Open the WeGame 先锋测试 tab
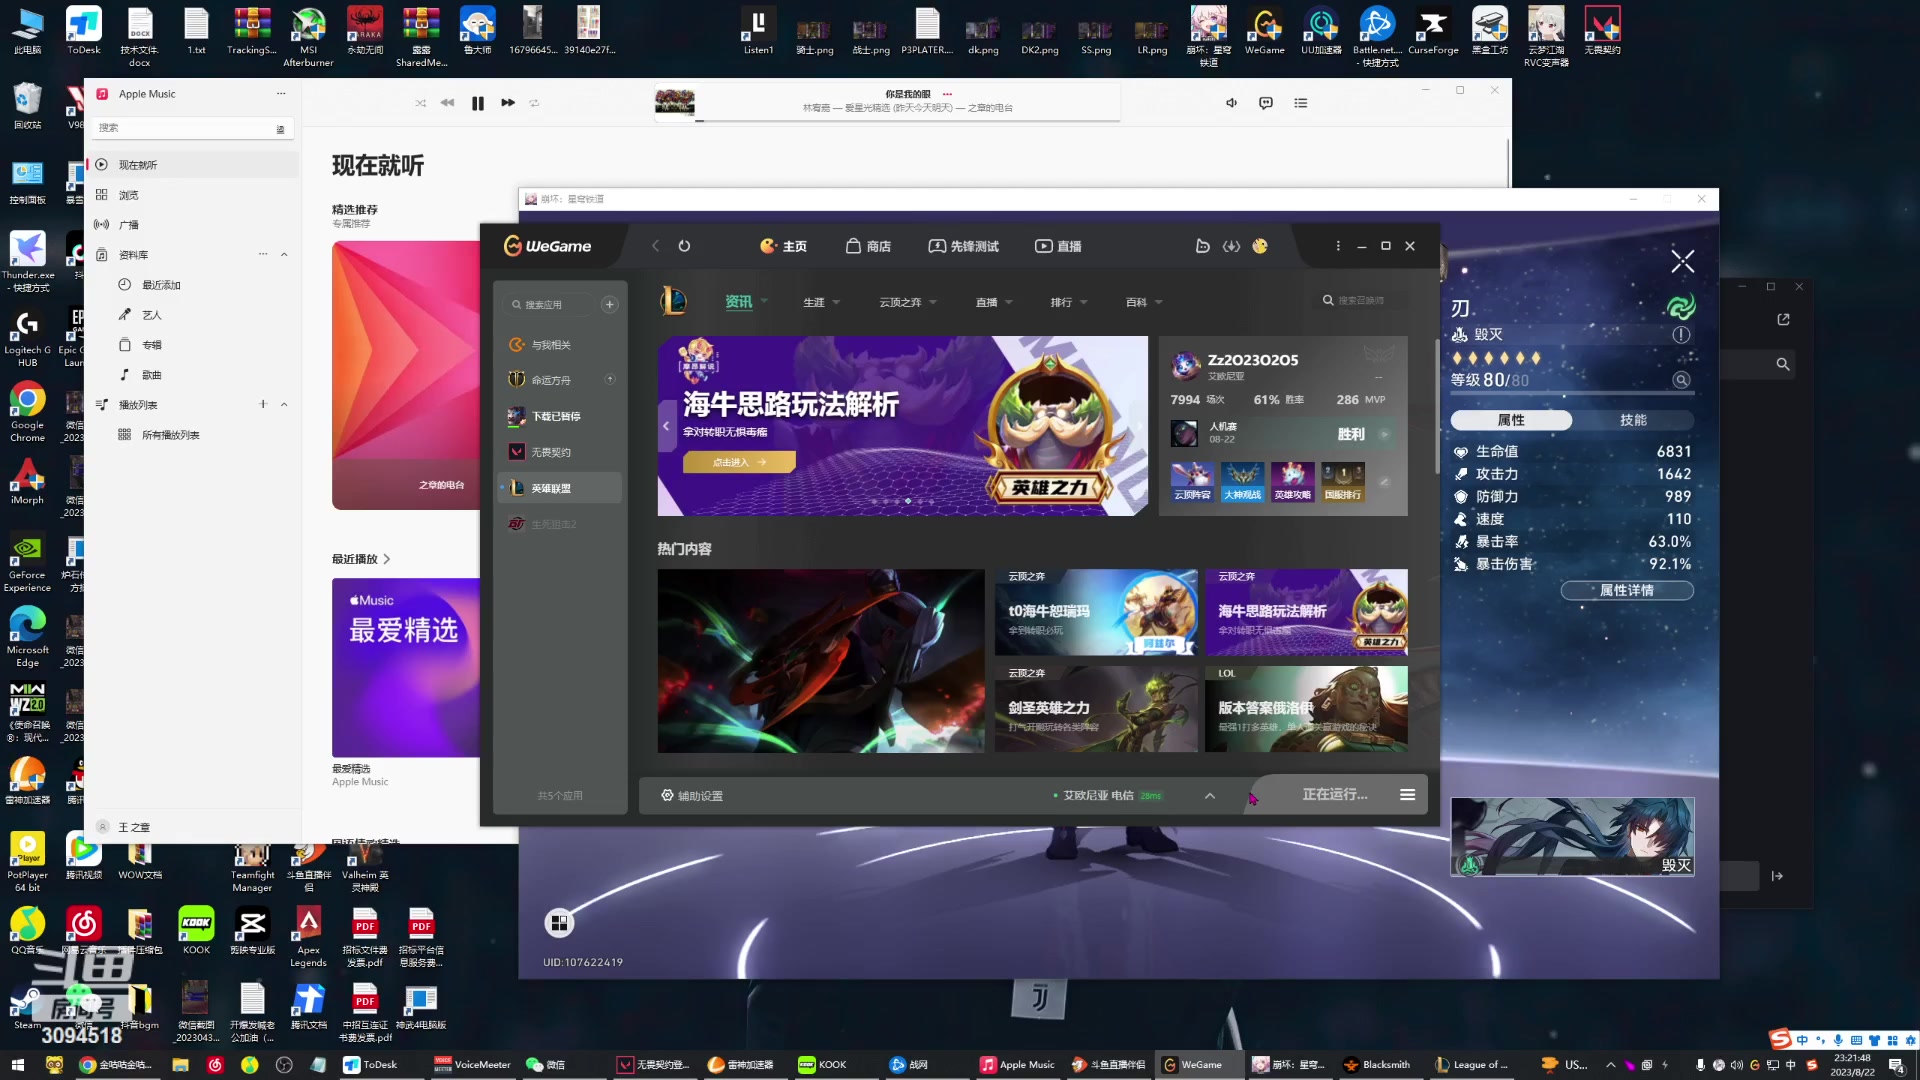 pyautogui.click(x=963, y=246)
